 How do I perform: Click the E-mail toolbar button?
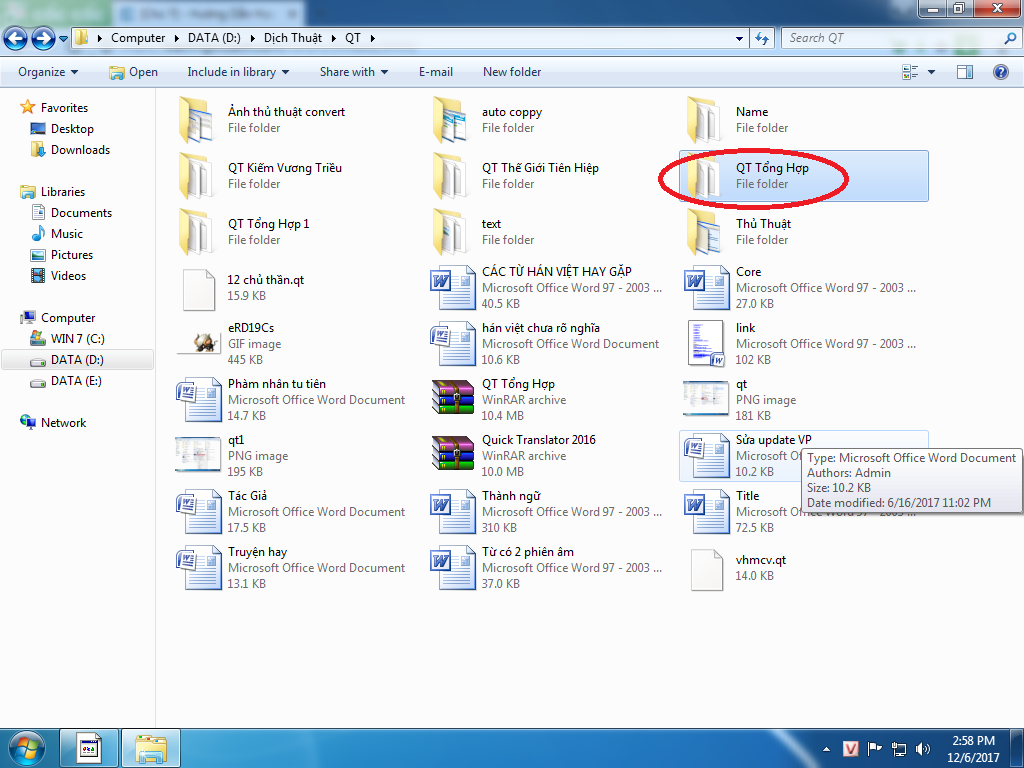tap(435, 72)
